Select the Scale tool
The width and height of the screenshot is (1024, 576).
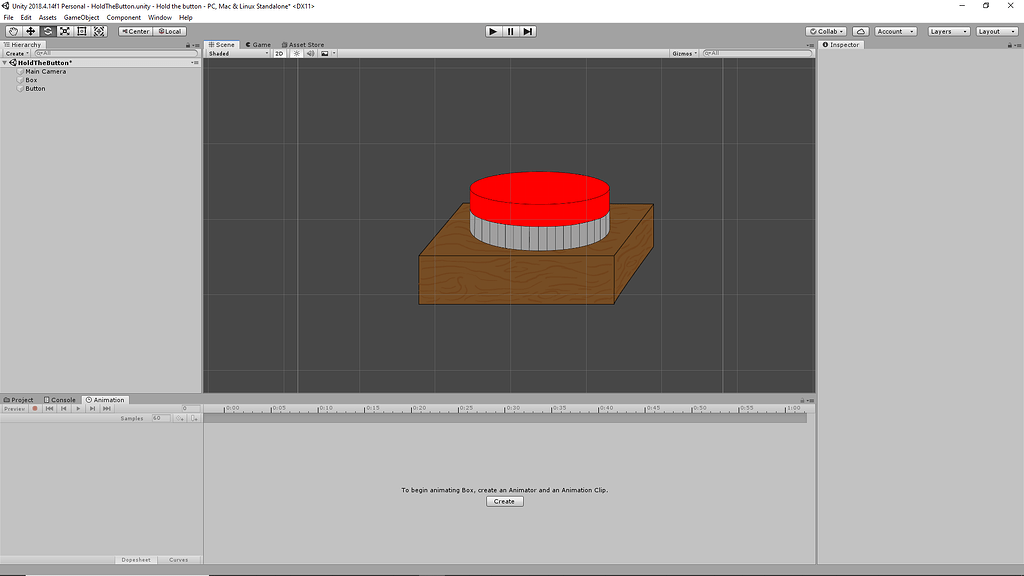coord(64,31)
